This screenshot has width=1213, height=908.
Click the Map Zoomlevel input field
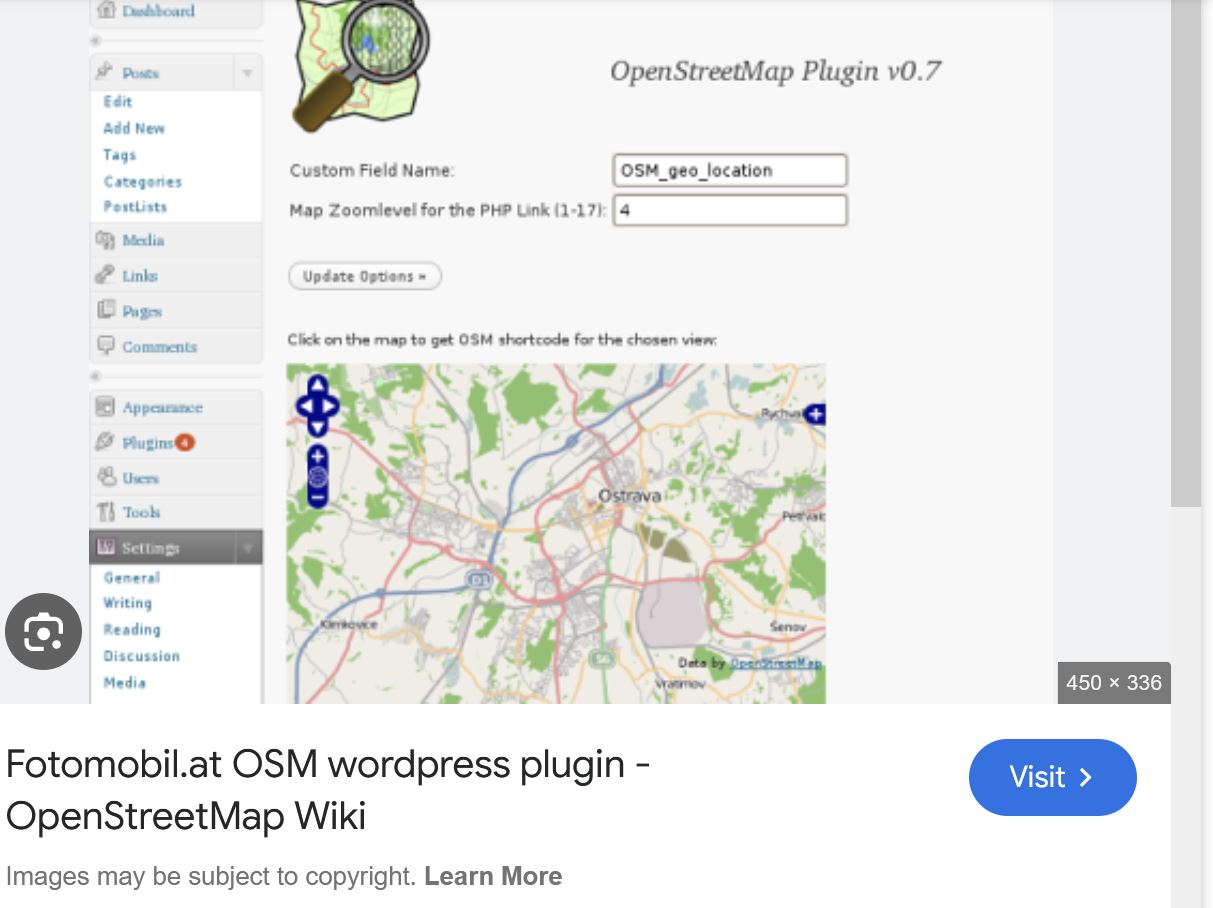[x=730, y=210]
